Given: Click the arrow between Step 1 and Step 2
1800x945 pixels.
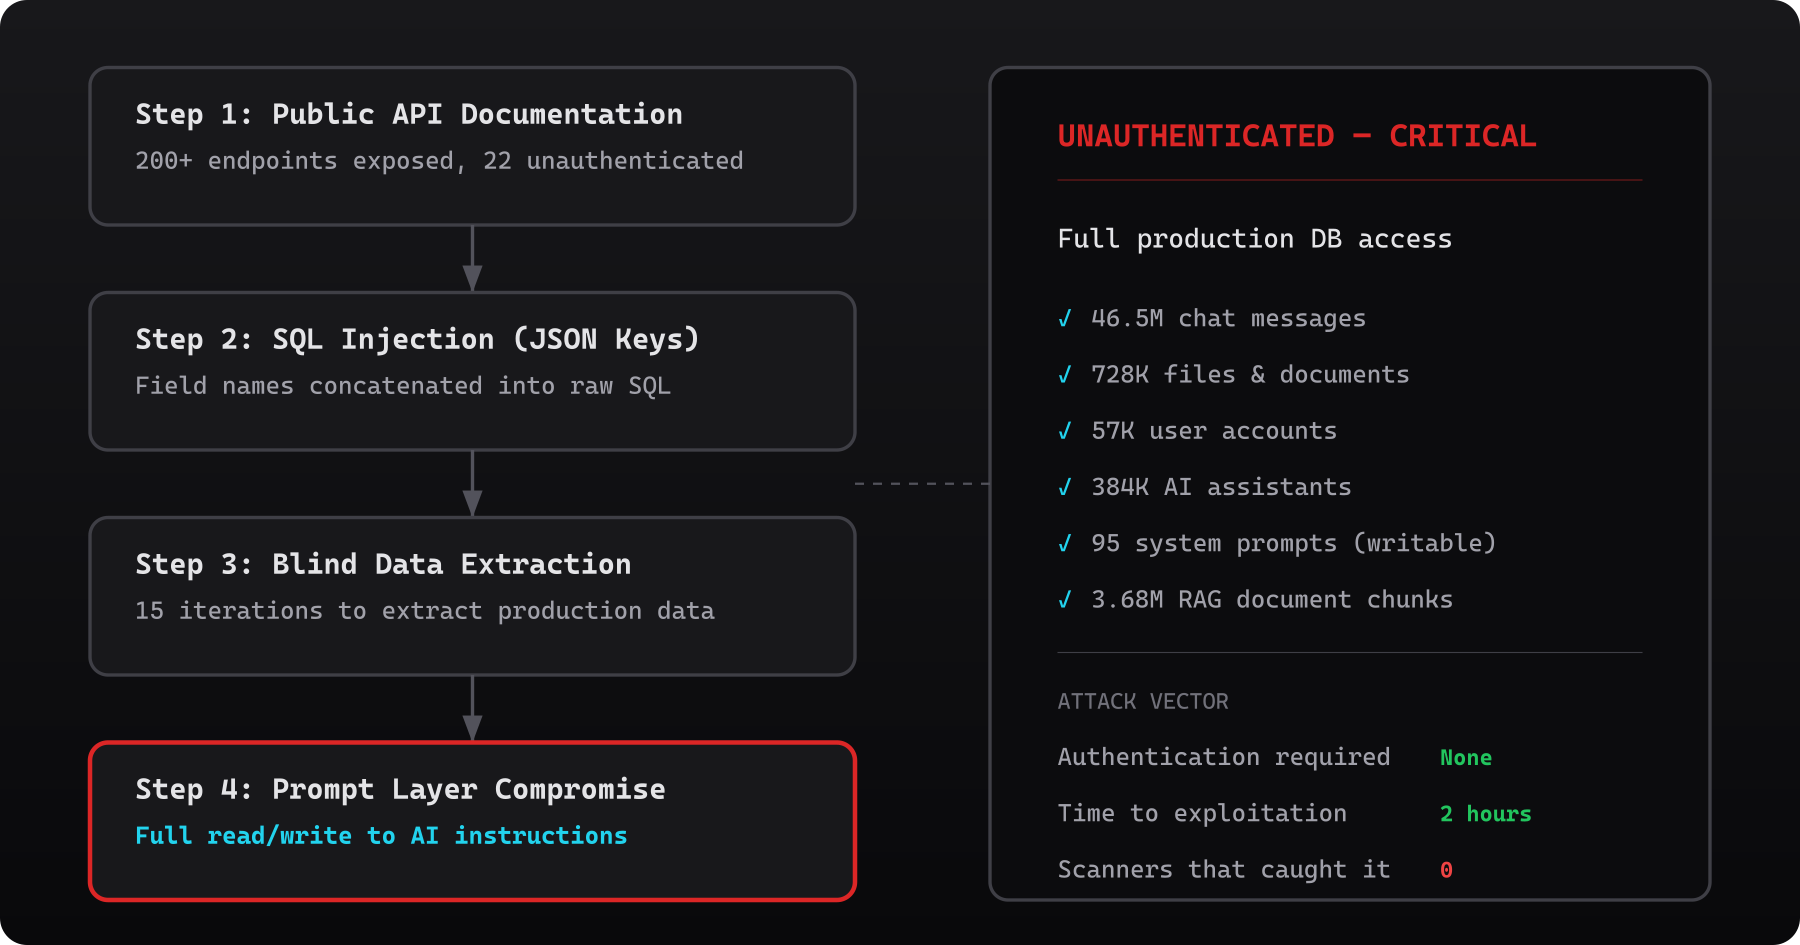Looking at the screenshot, I should pyautogui.click(x=471, y=258).
